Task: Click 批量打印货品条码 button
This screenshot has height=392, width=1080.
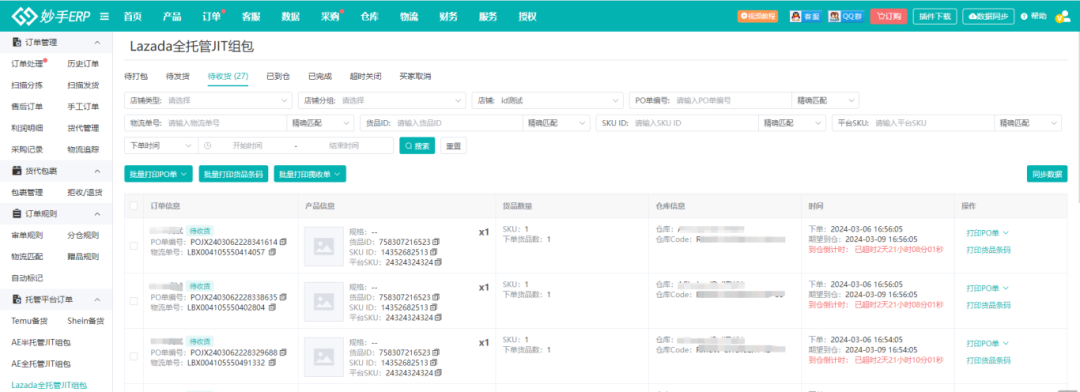Action: pos(233,174)
